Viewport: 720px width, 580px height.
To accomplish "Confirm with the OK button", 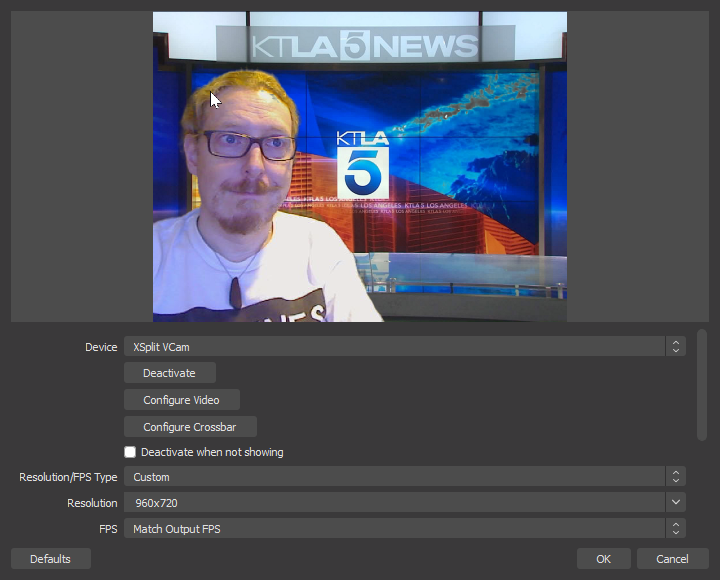I will coord(603,559).
